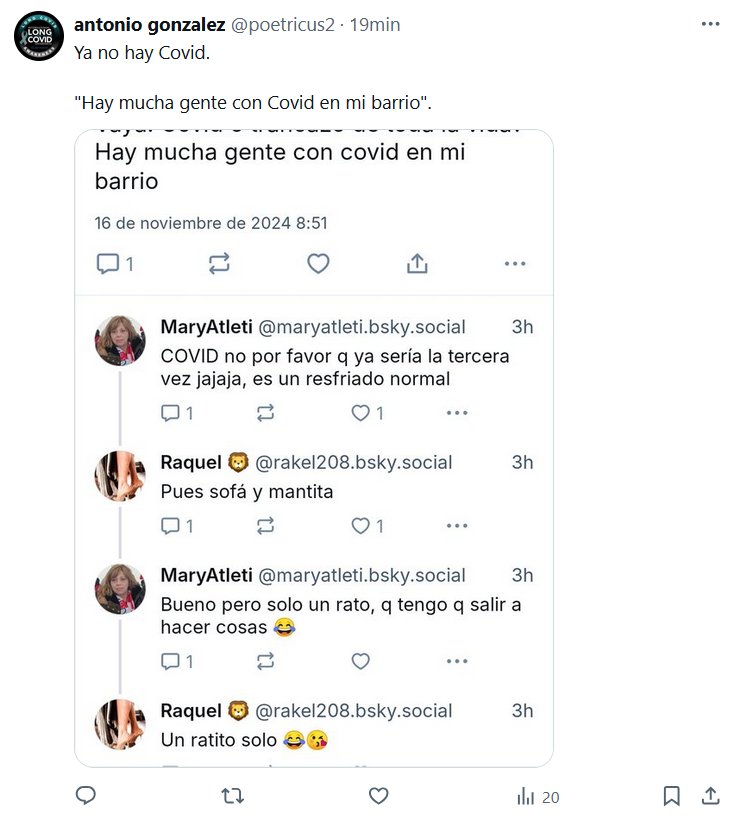Click the share icon under the 16 de noviembre post

[x=417, y=263]
